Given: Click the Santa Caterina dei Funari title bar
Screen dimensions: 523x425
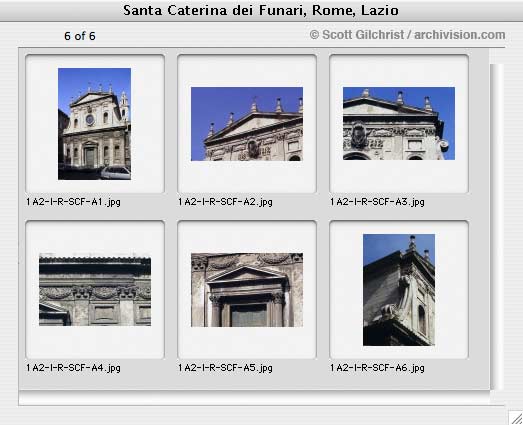Looking at the screenshot, I should coord(261,10).
